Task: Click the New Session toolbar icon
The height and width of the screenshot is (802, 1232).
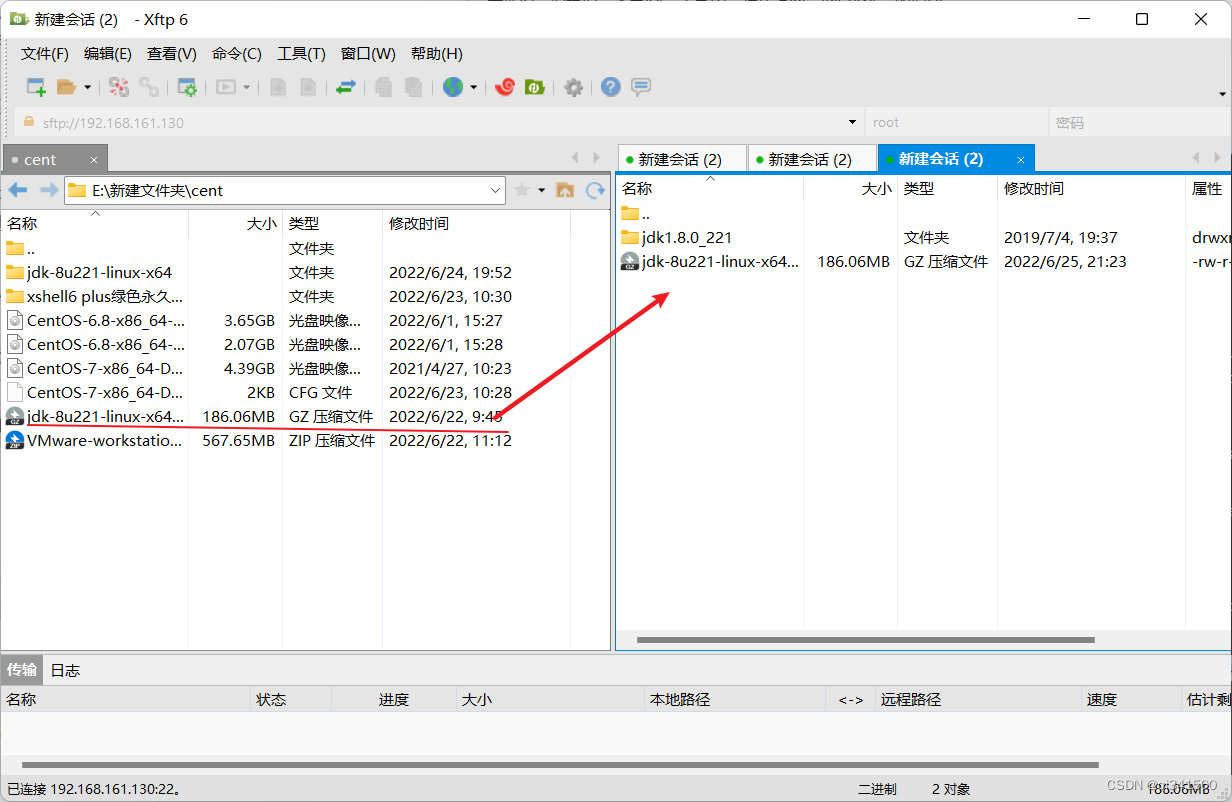Action: pyautogui.click(x=36, y=87)
